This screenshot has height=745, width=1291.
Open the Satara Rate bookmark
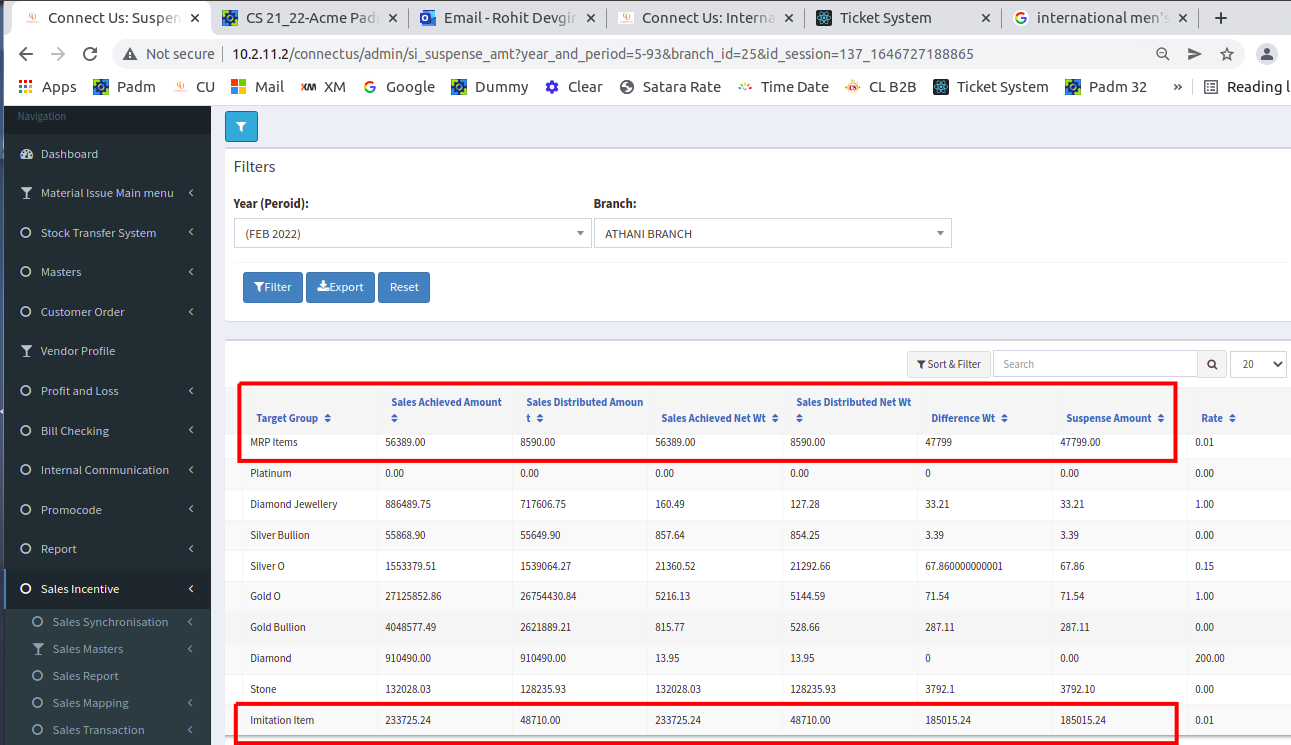coord(670,87)
